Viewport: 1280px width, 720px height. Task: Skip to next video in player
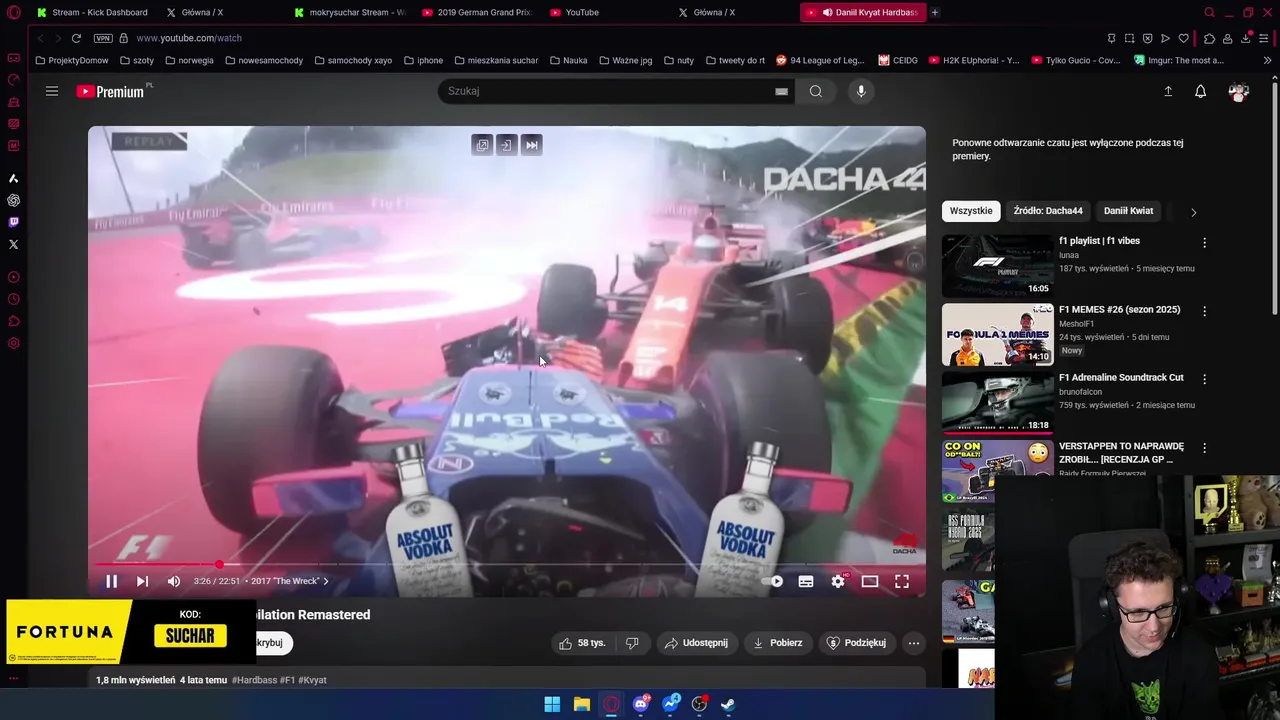click(x=142, y=581)
